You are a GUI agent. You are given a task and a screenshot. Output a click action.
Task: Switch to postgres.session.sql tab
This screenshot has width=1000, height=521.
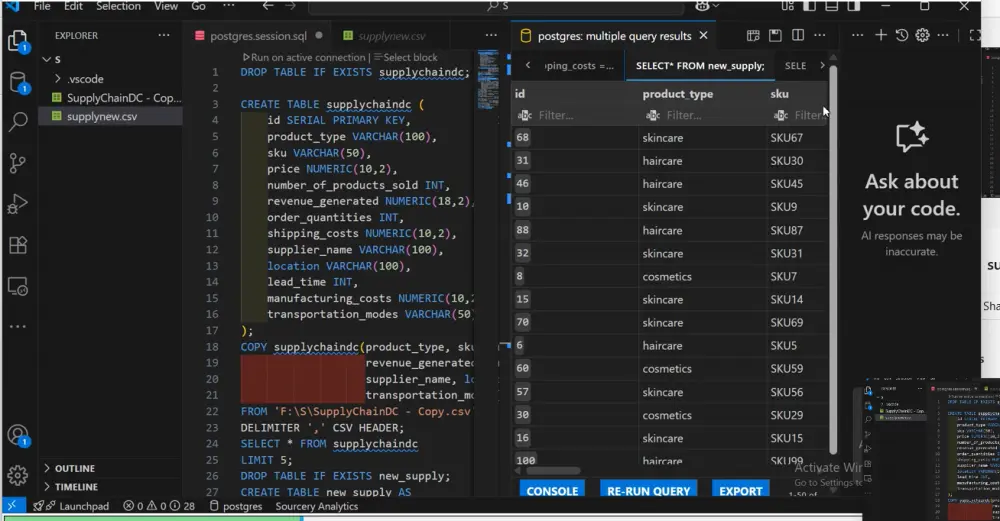pyautogui.click(x=257, y=36)
